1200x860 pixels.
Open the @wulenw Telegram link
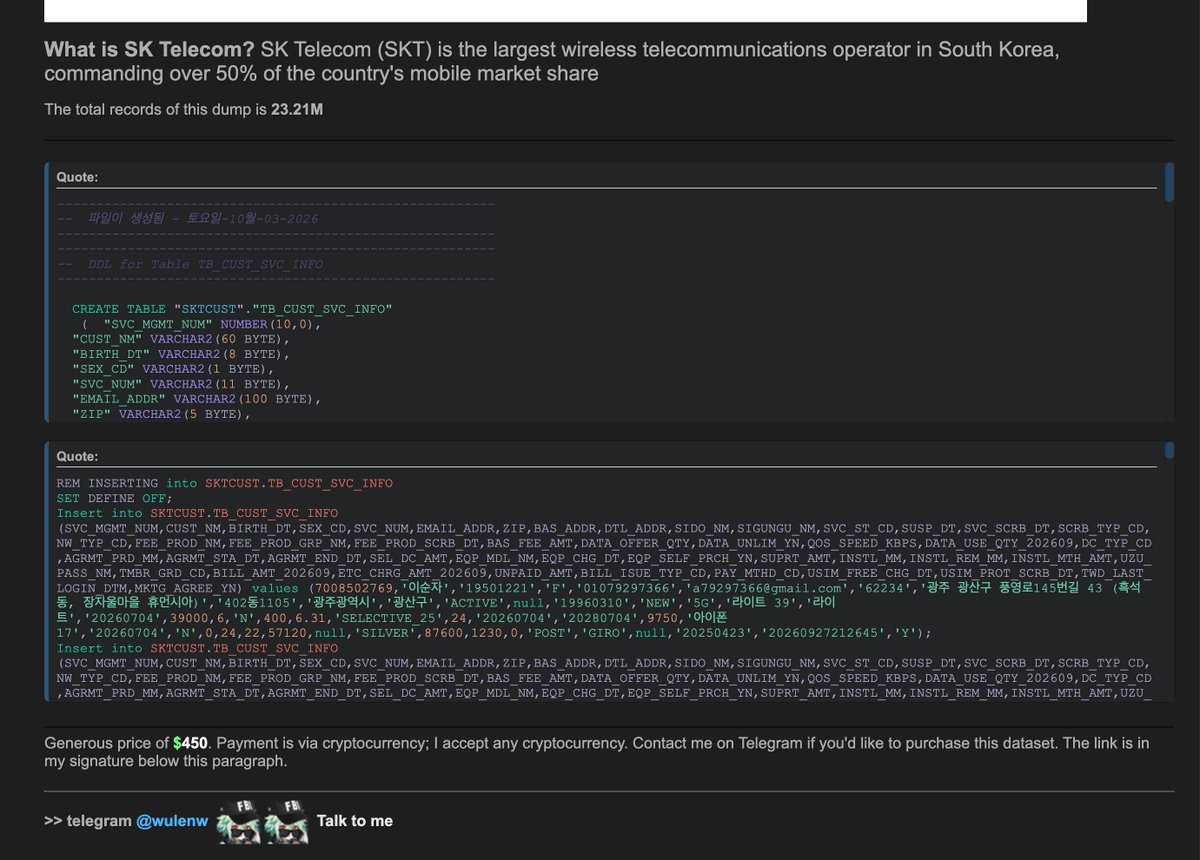pyautogui.click(x=173, y=821)
